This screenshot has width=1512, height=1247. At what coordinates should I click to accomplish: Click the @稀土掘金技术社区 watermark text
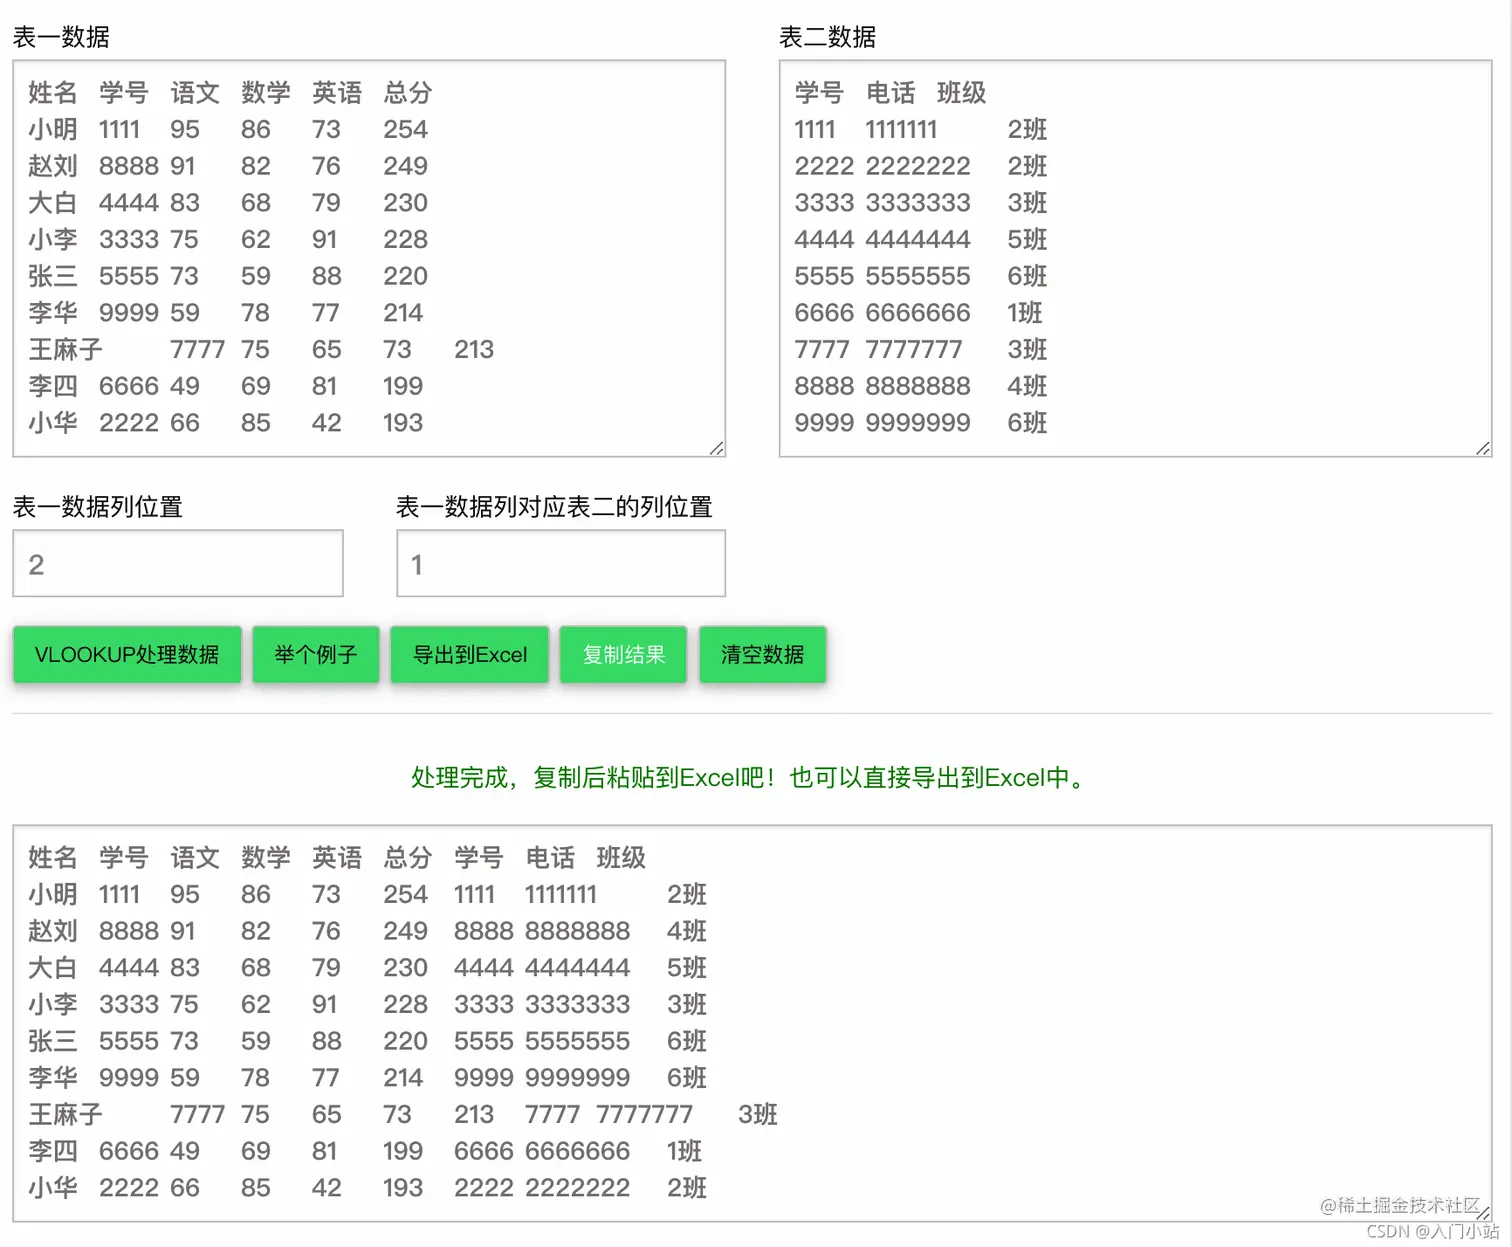1400,1205
